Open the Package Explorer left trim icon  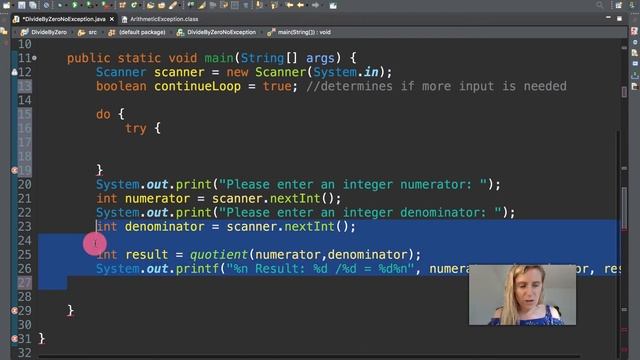tap(4, 31)
